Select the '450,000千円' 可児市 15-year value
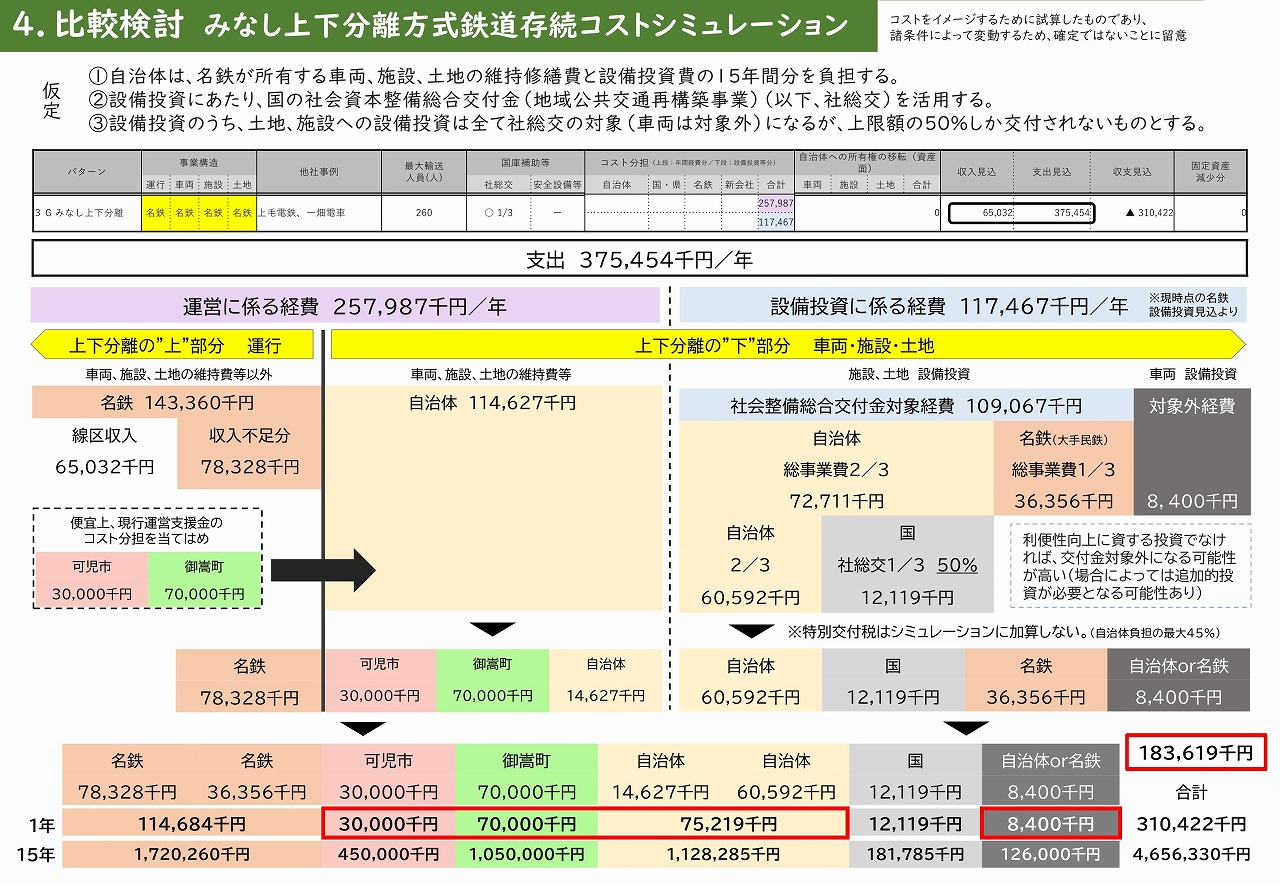 click(x=389, y=855)
